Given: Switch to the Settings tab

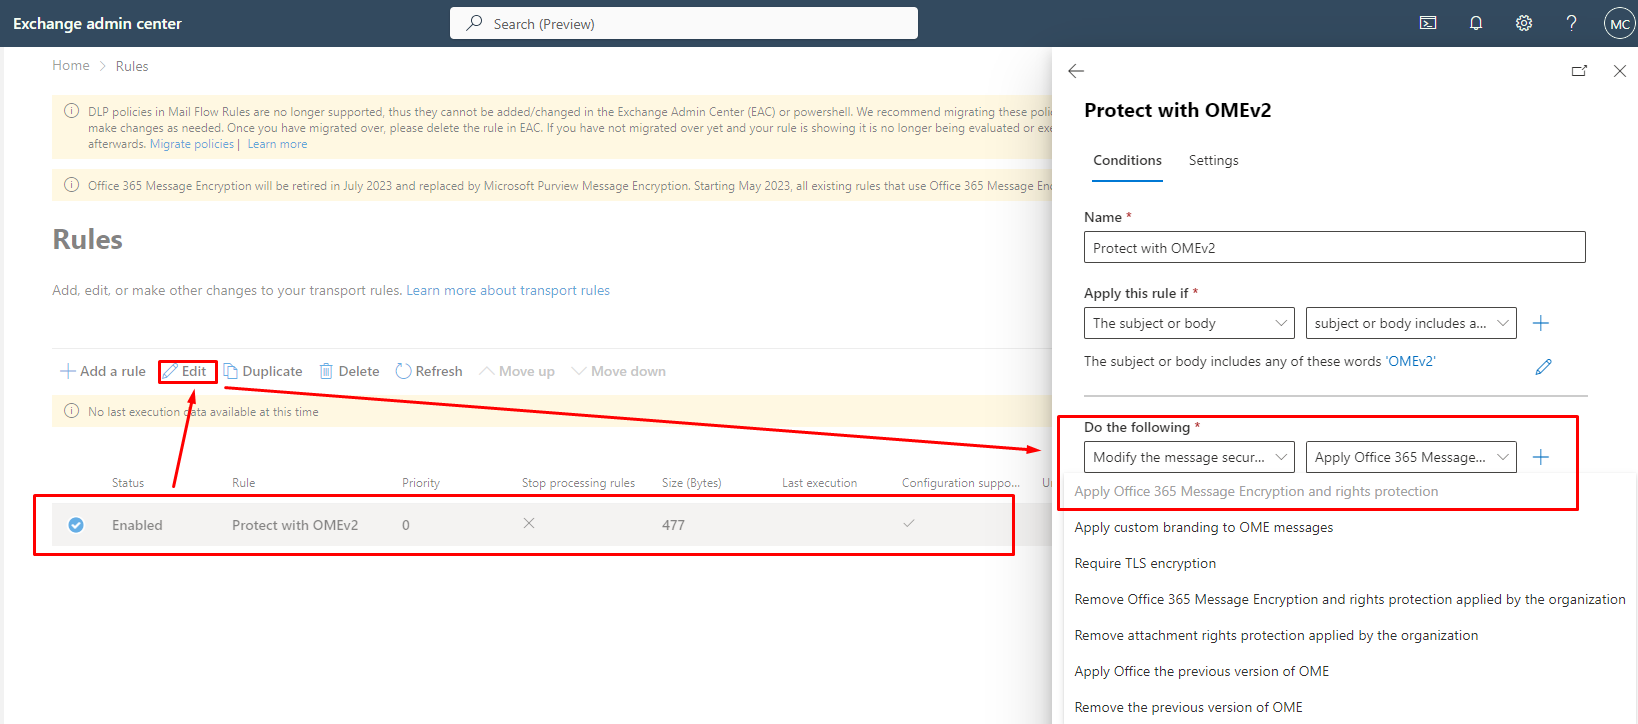Looking at the screenshot, I should tap(1213, 161).
